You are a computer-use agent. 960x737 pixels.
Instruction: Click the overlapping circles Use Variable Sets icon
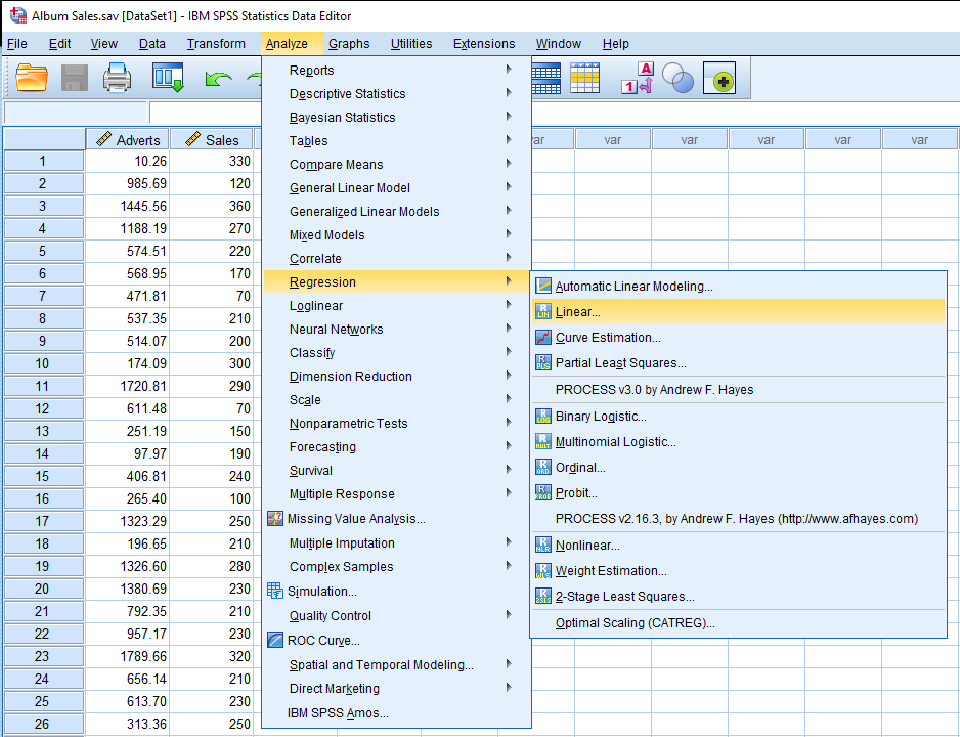tap(678, 78)
